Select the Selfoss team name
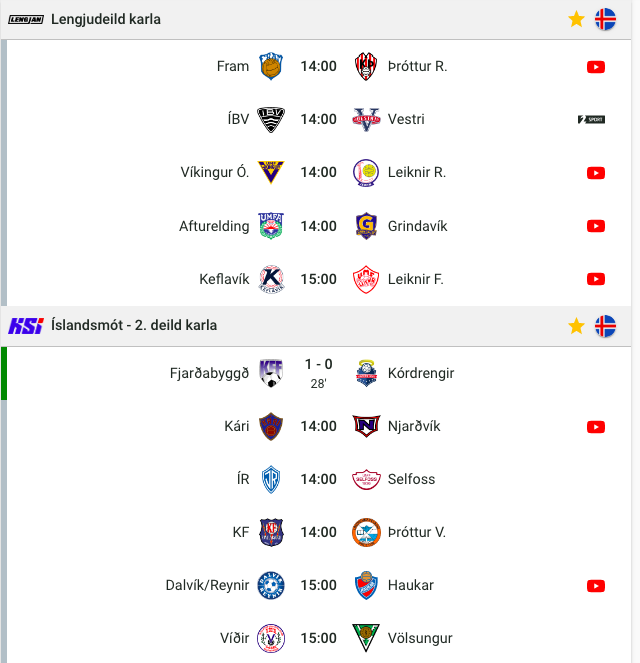The width and height of the screenshot is (640, 663). 411,479
